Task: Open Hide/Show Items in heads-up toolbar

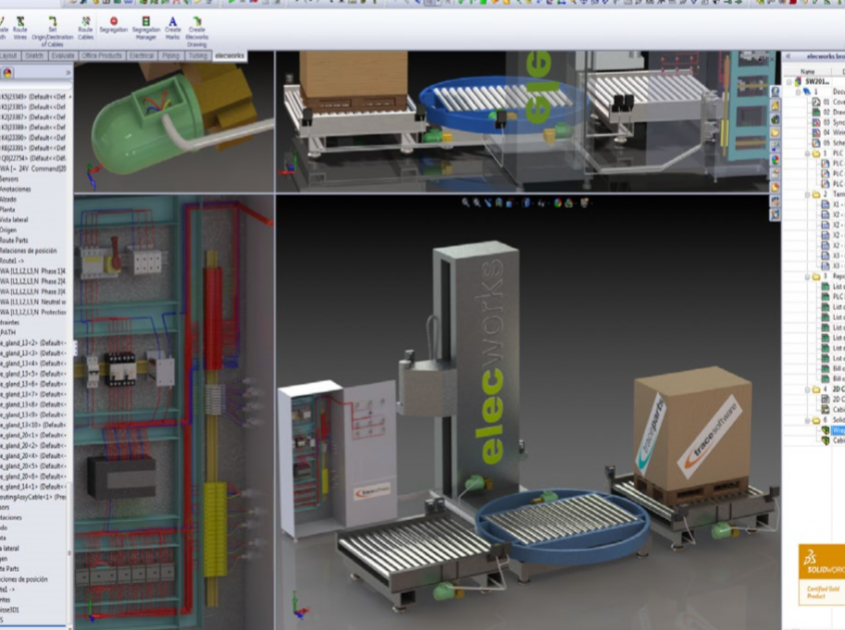Action: click(x=542, y=203)
